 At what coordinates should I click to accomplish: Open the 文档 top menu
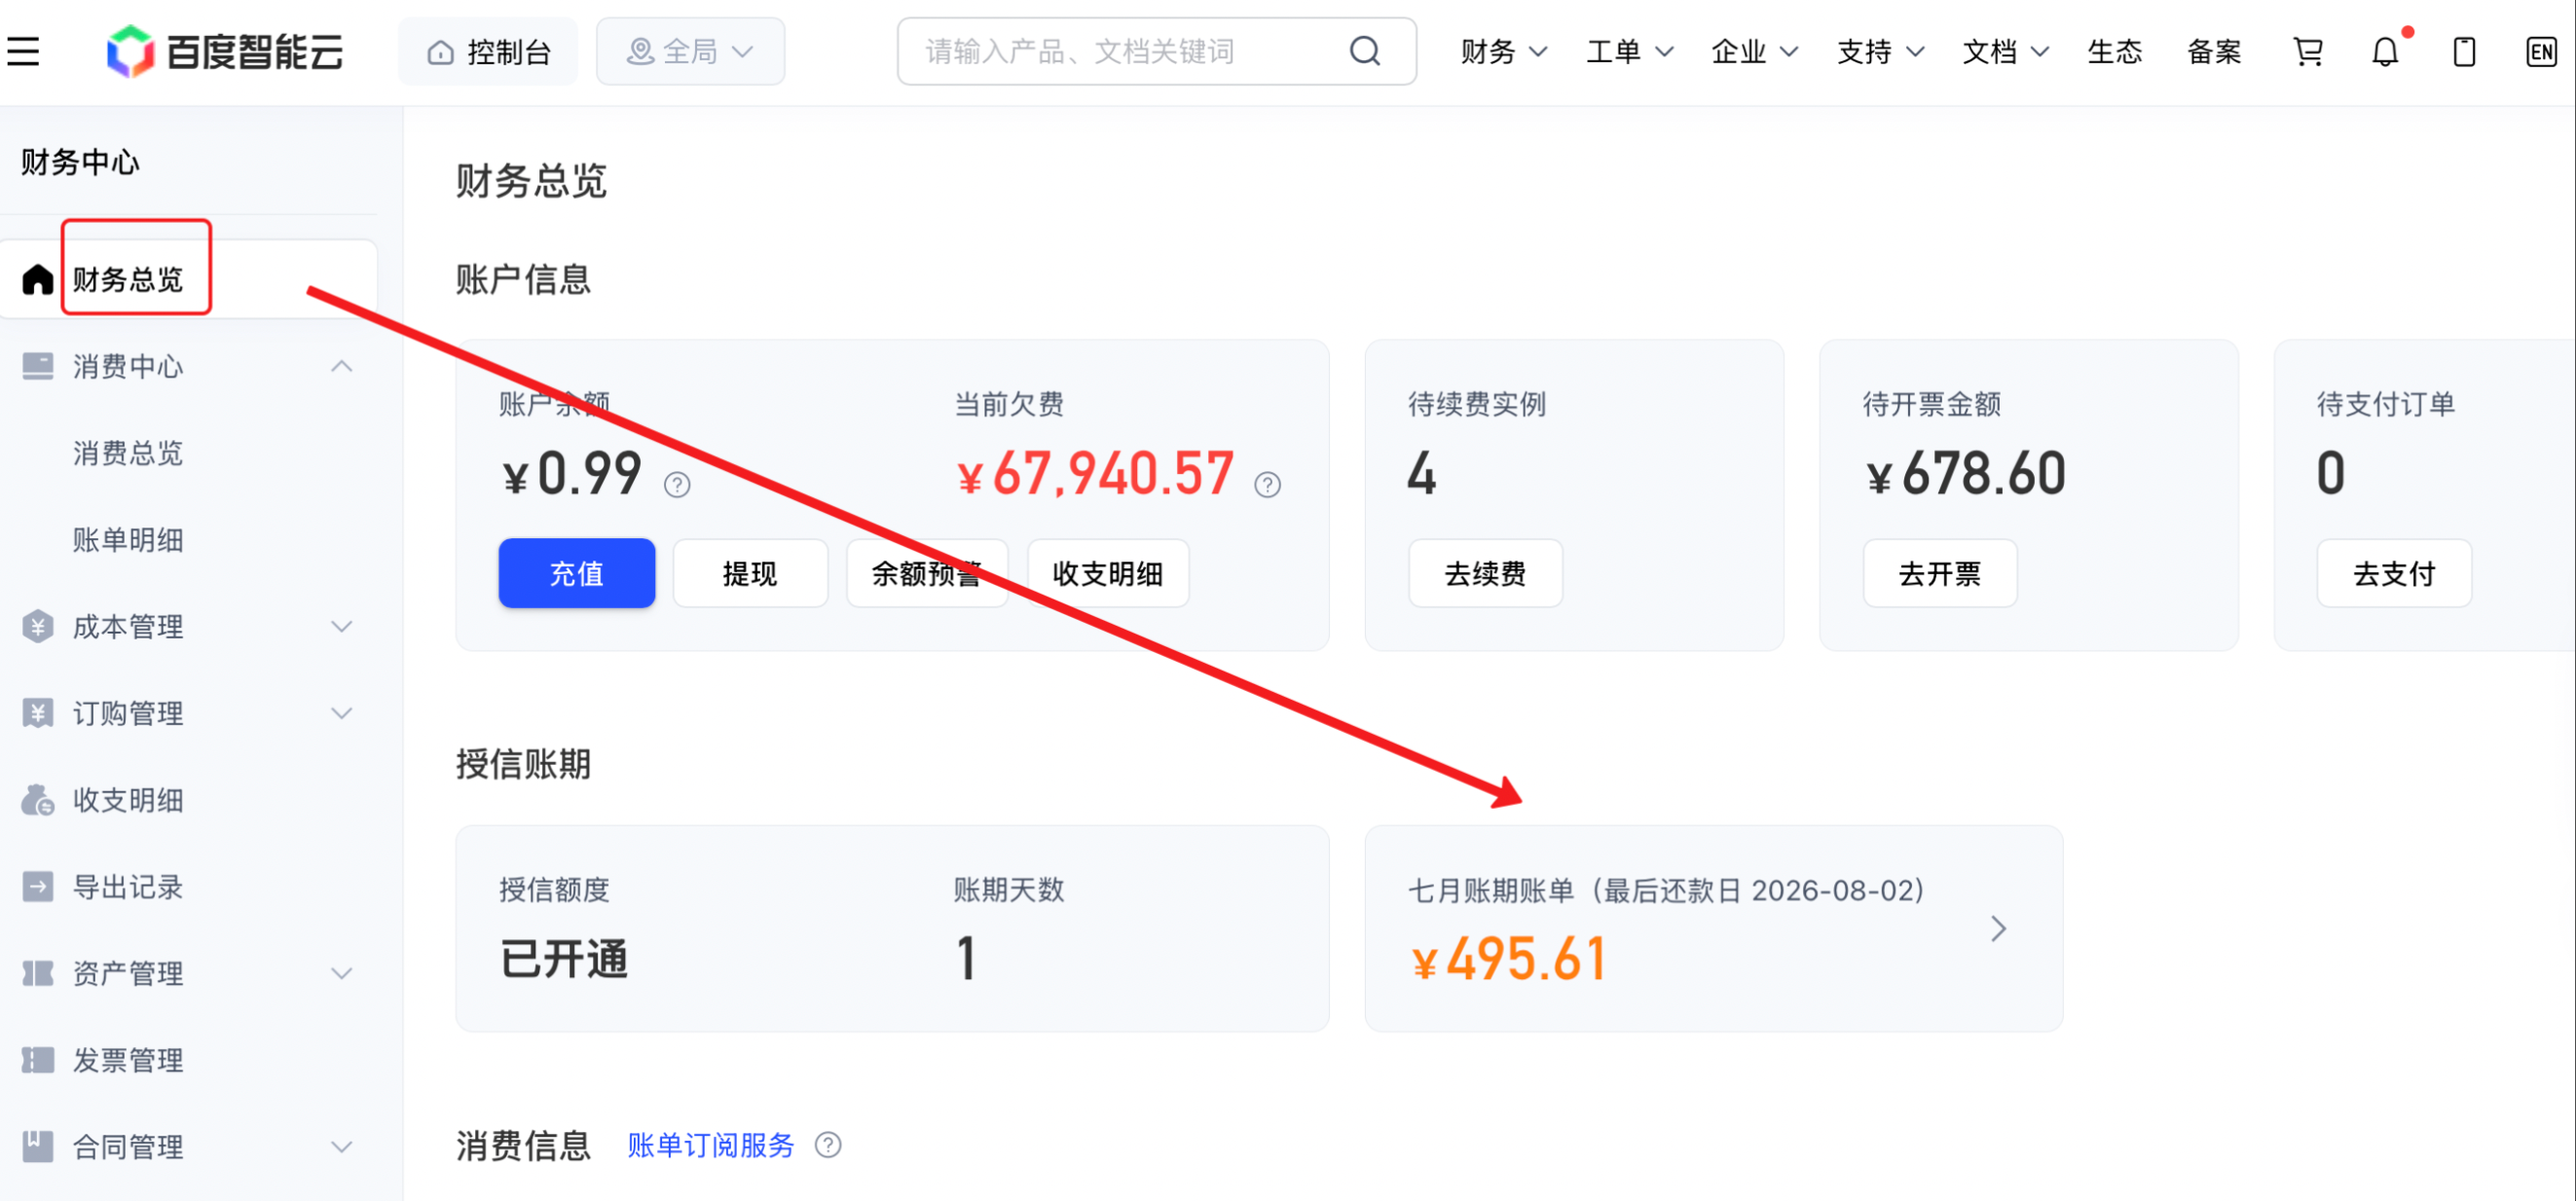pyautogui.click(x=2005, y=51)
